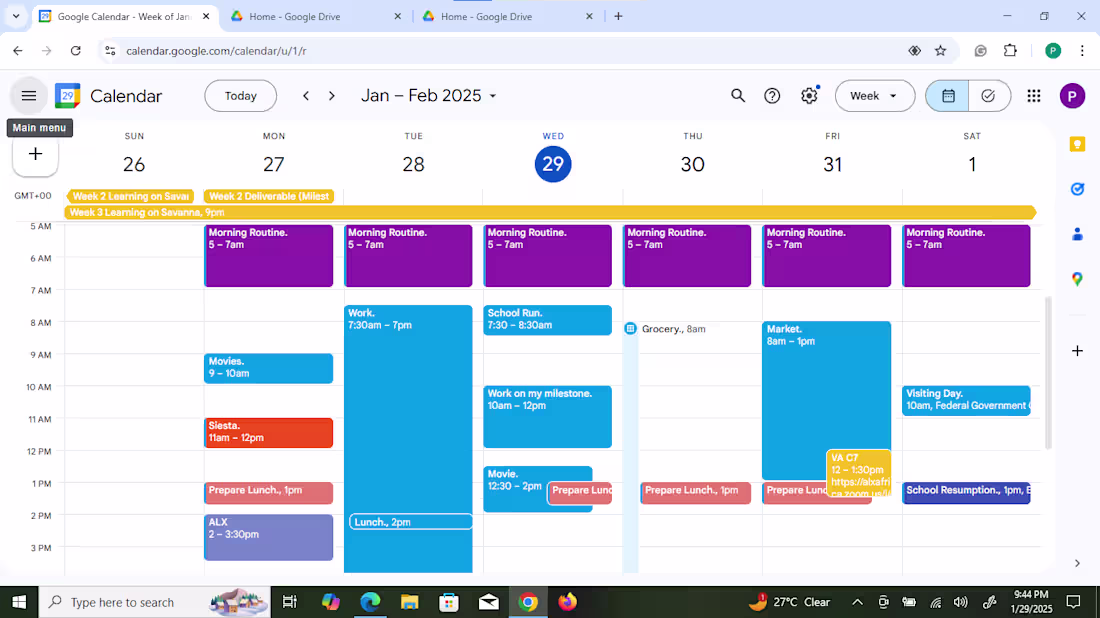This screenshot has height=618, width=1100.
Task: Open Google Keep from the side panel
Action: 1076,143
